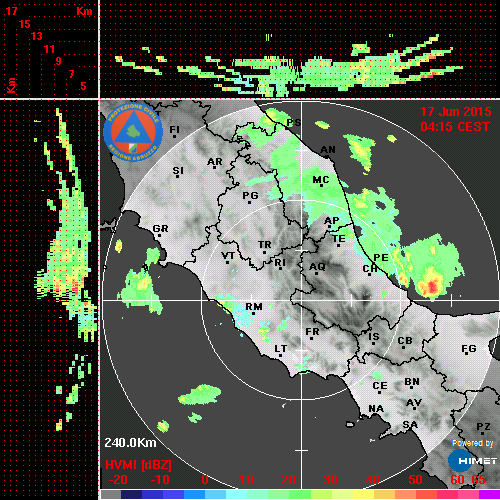Click the Protezione Civile Abruzzo logo

pos(133,132)
